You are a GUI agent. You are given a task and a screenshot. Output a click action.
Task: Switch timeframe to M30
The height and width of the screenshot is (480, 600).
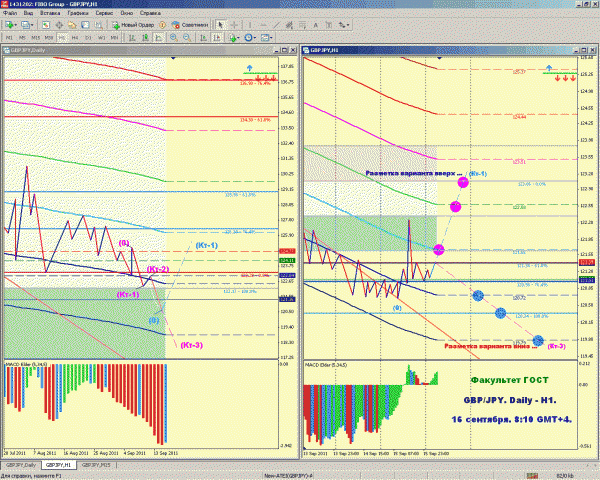(49, 38)
